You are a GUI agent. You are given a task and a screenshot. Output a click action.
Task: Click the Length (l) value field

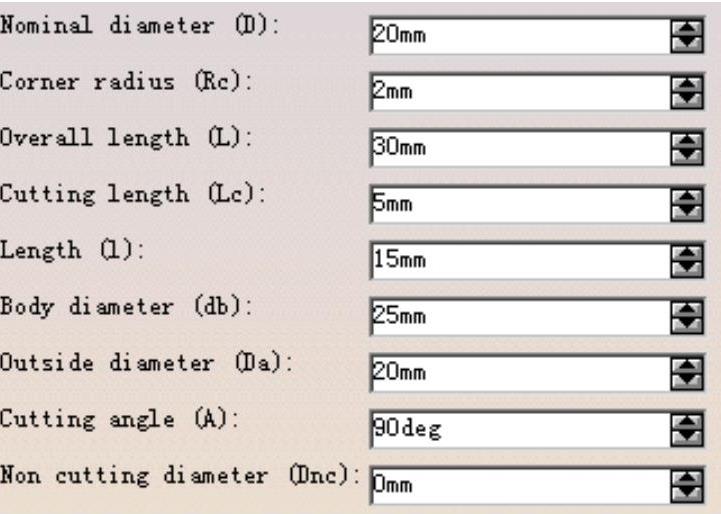click(x=520, y=261)
